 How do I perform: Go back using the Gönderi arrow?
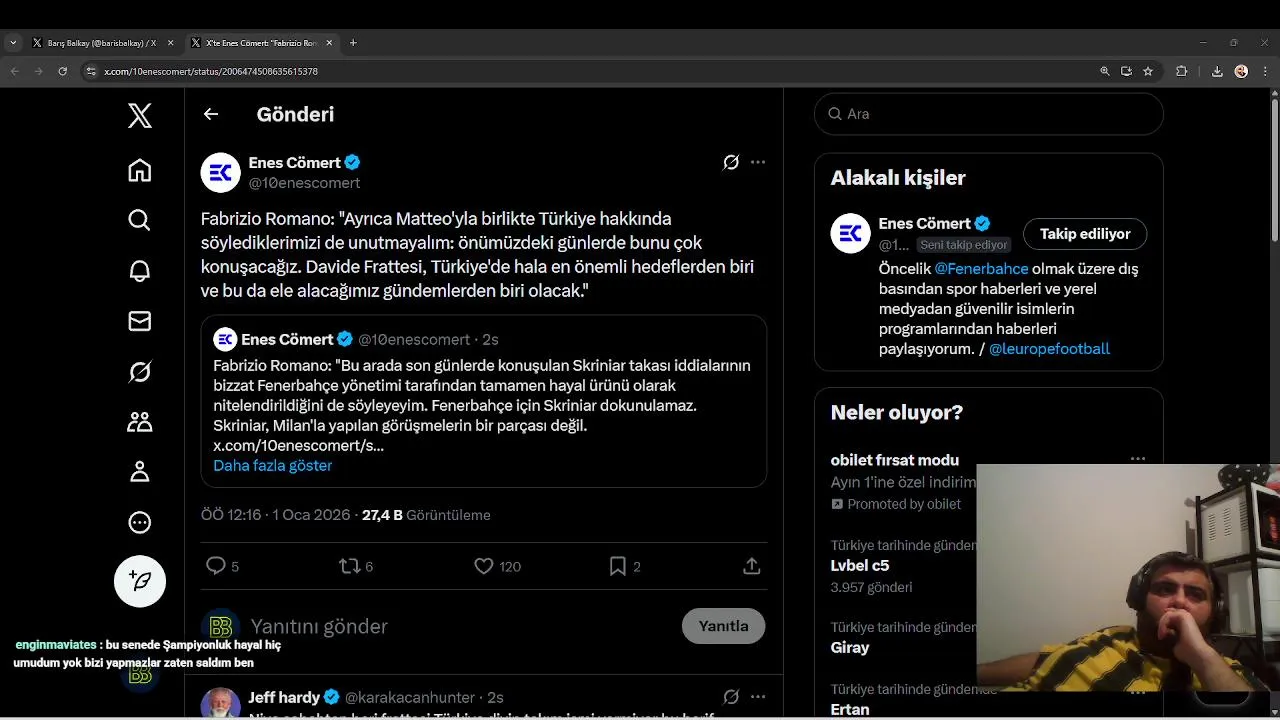(x=211, y=114)
